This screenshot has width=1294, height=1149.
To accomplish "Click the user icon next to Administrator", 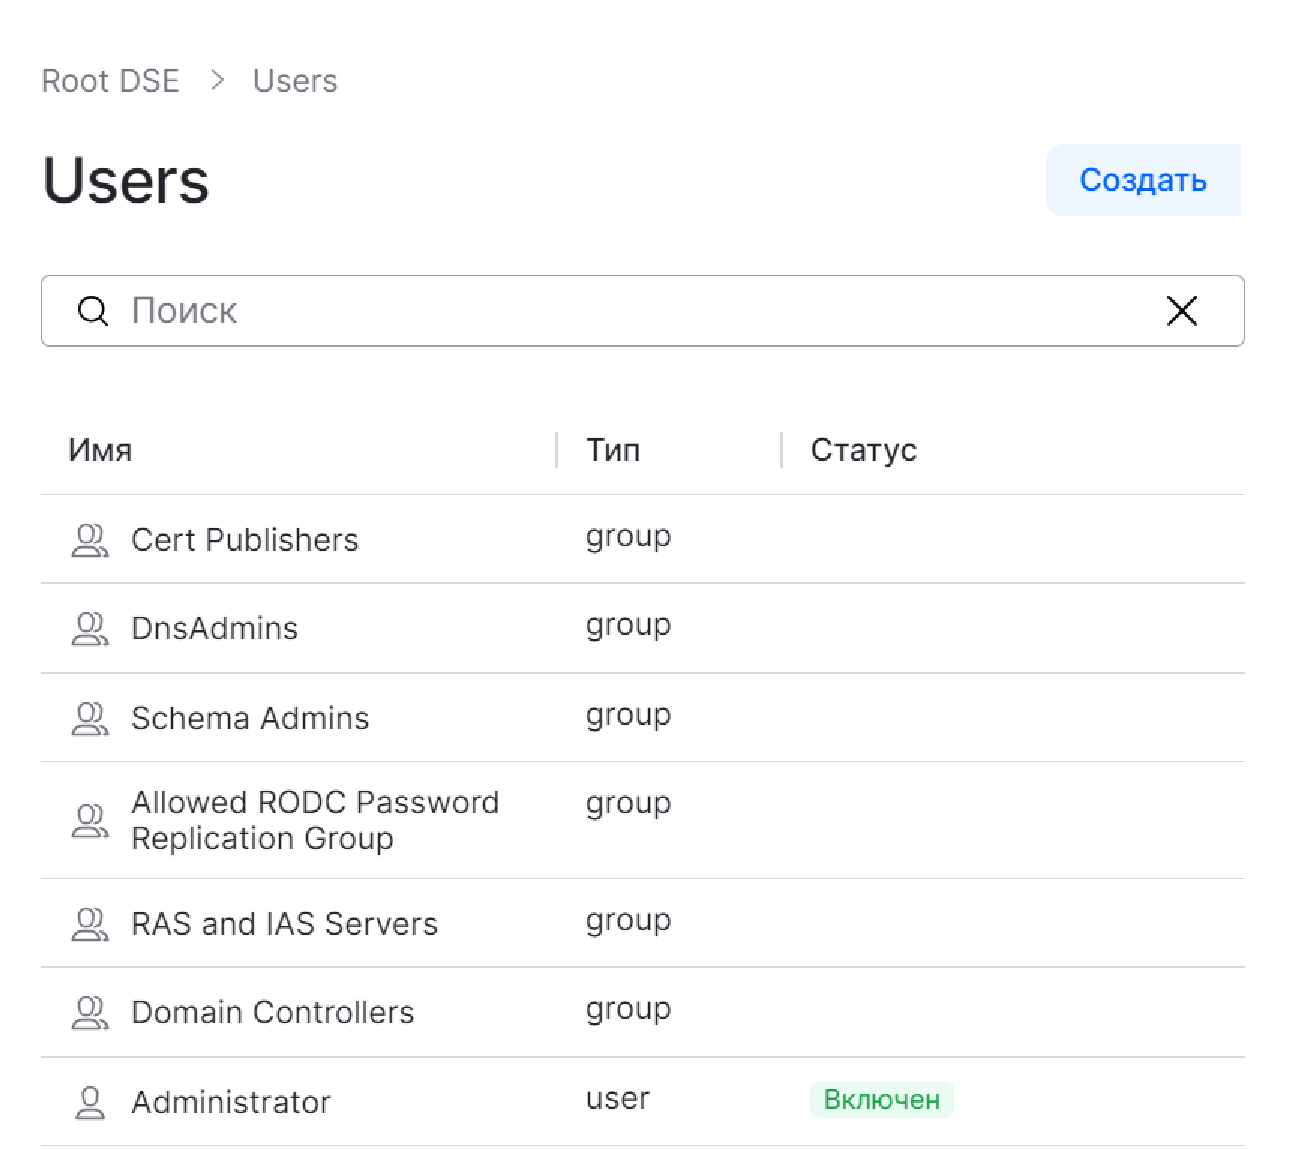I will pos(90,1102).
